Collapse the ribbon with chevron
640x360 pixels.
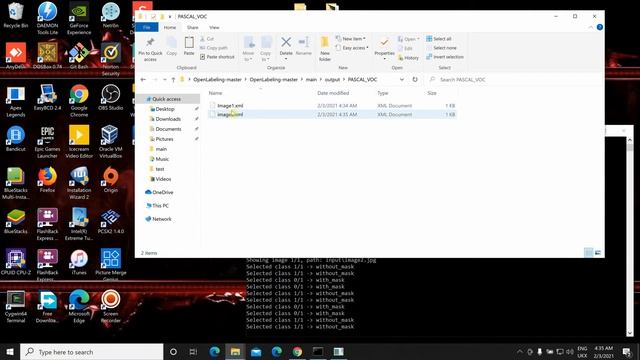(591, 27)
